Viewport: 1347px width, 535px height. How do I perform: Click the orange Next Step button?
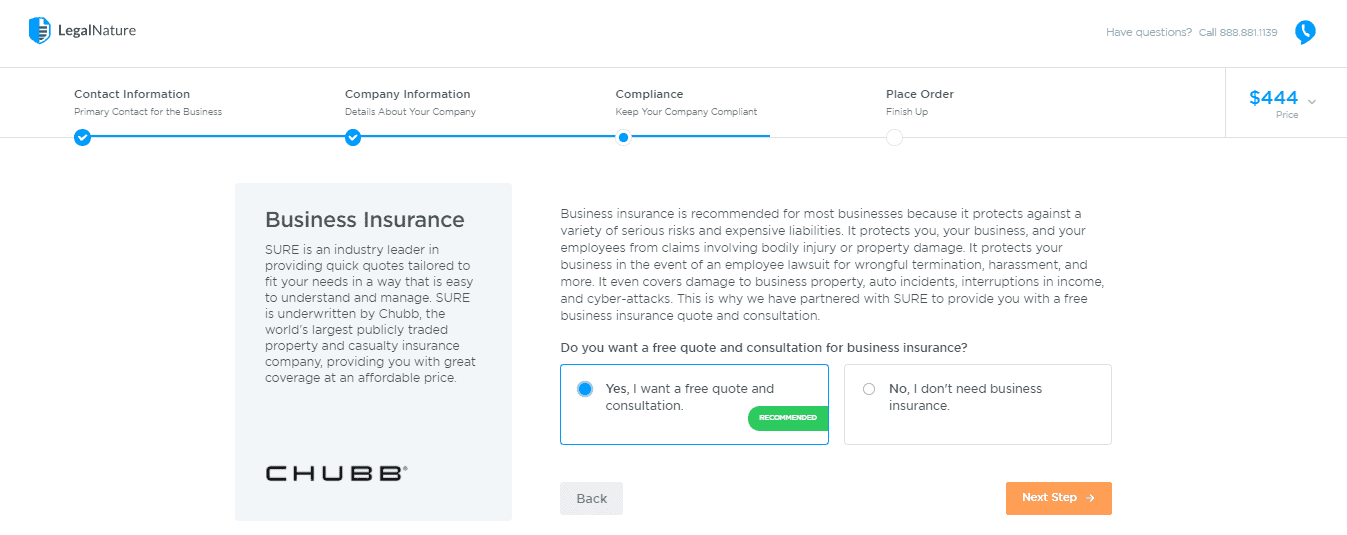point(1058,498)
